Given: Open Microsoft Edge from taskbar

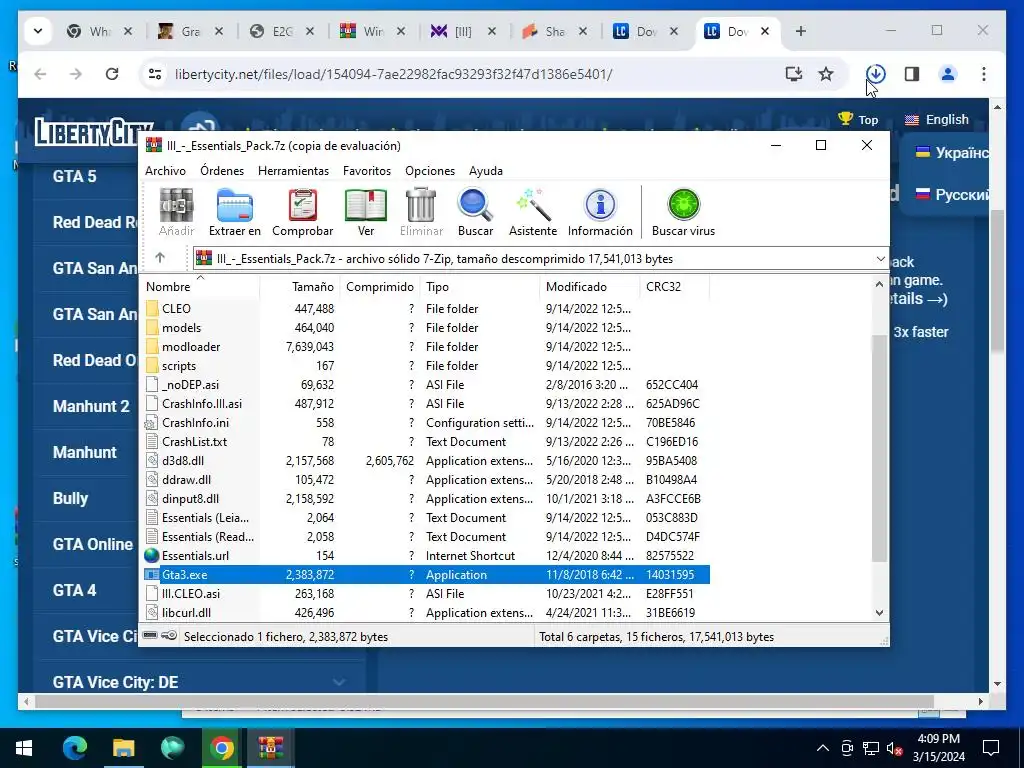Looking at the screenshot, I should point(74,748).
